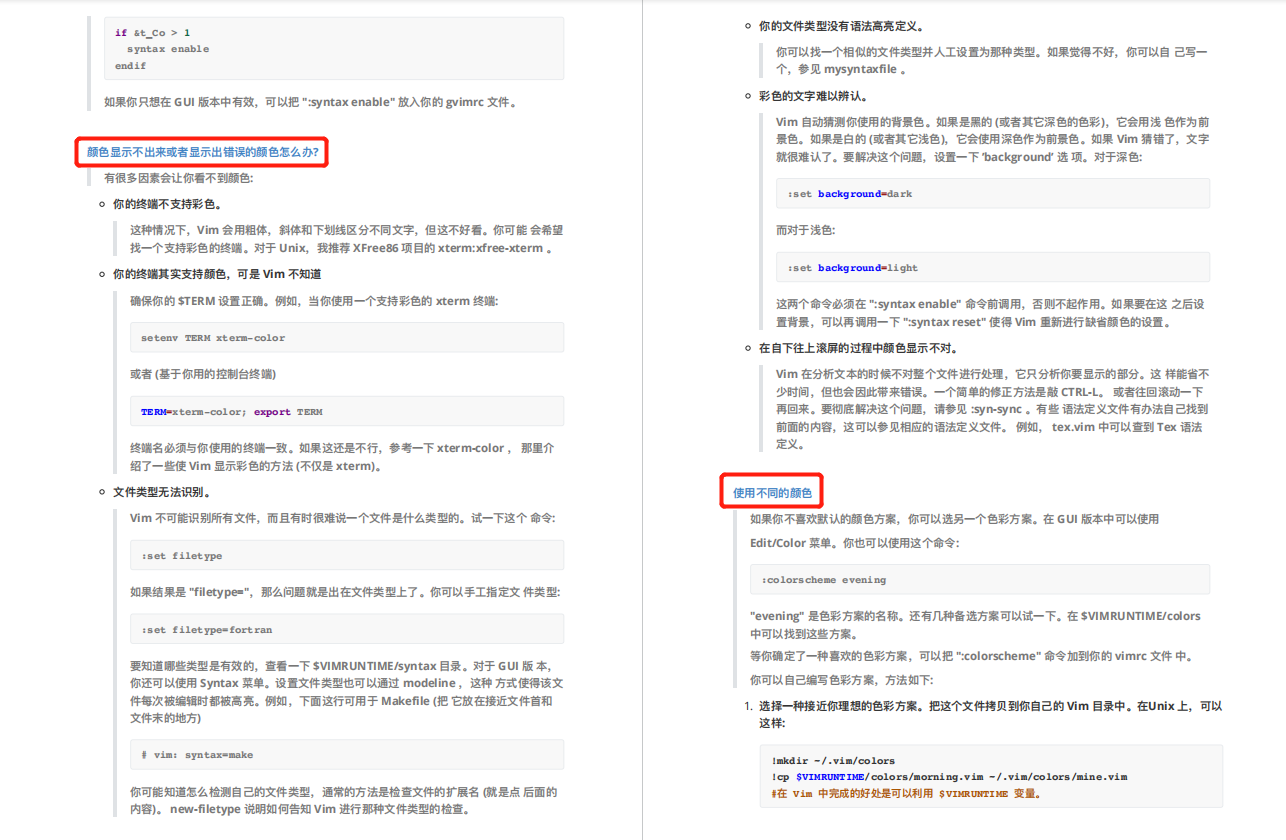Image resolution: width=1286 pixels, height=840 pixels.
Task: Click the blue heading "使用不同的颜色"
Action: point(772,493)
